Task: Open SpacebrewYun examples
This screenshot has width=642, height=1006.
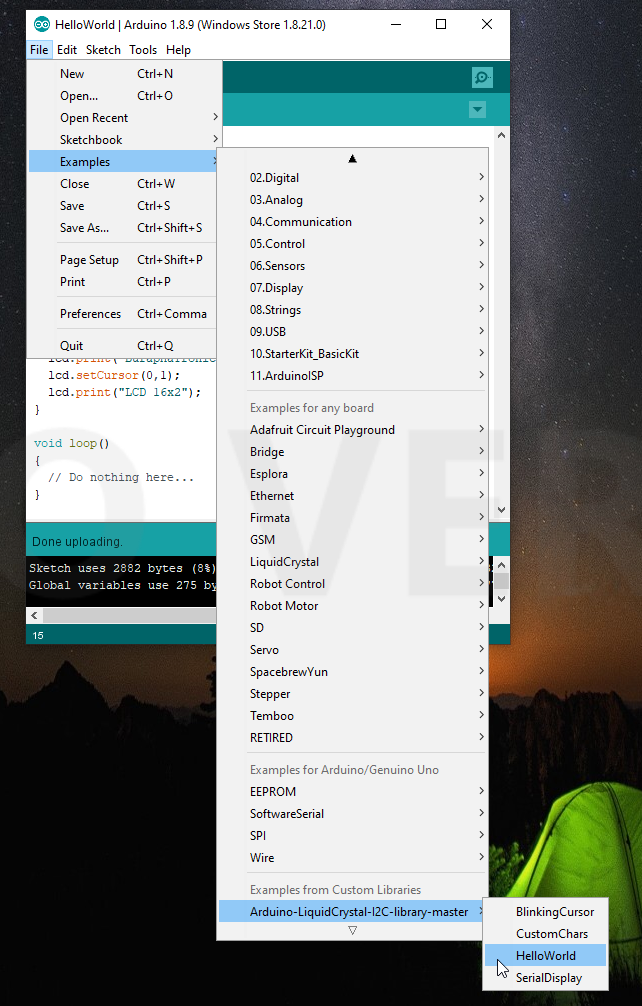Action: click(352, 671)
